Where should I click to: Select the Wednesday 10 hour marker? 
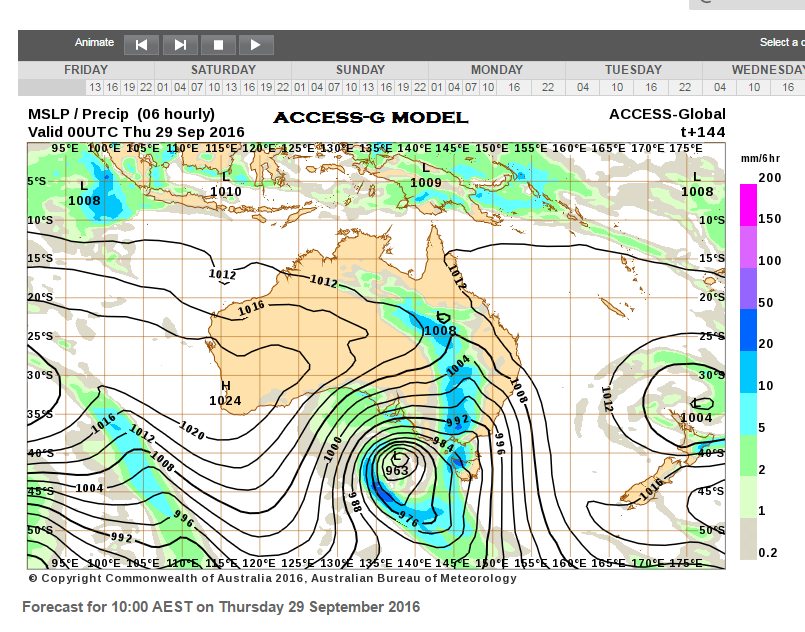pos(754,87)
